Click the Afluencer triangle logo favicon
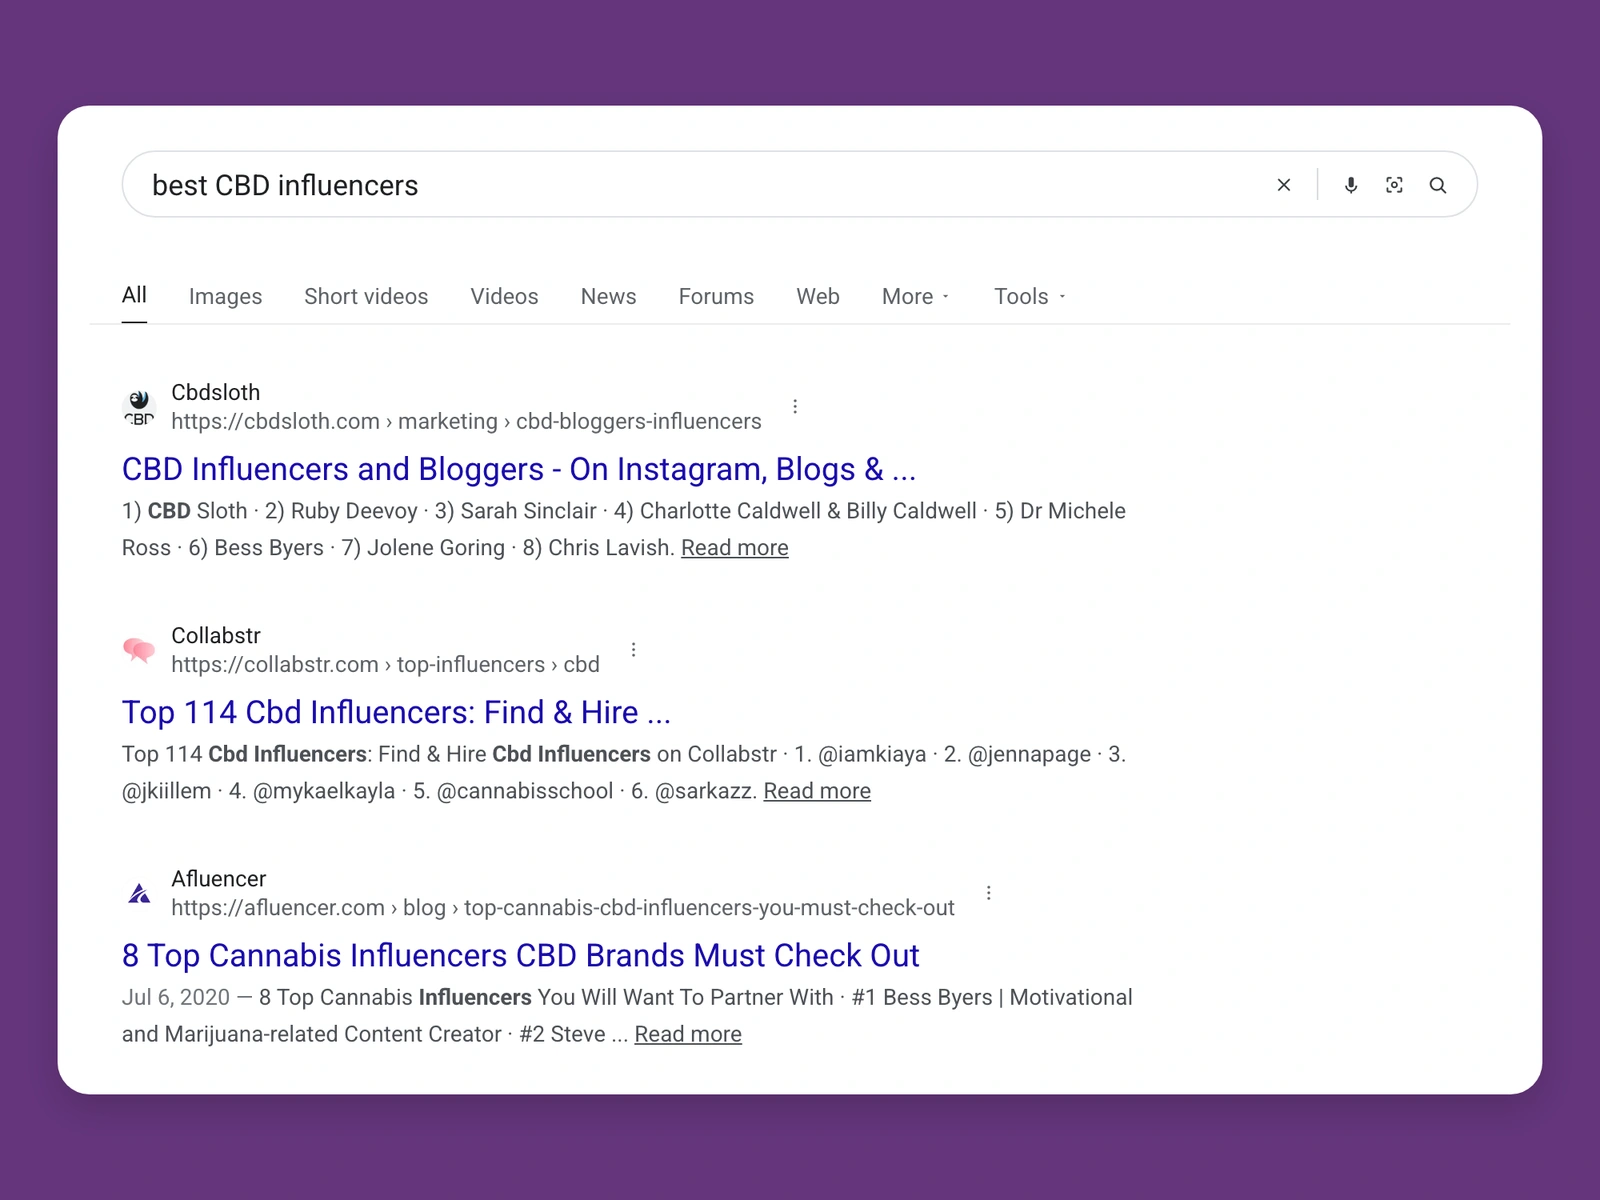Screen dimensions: 1600x1200 [x=140, y=893]
